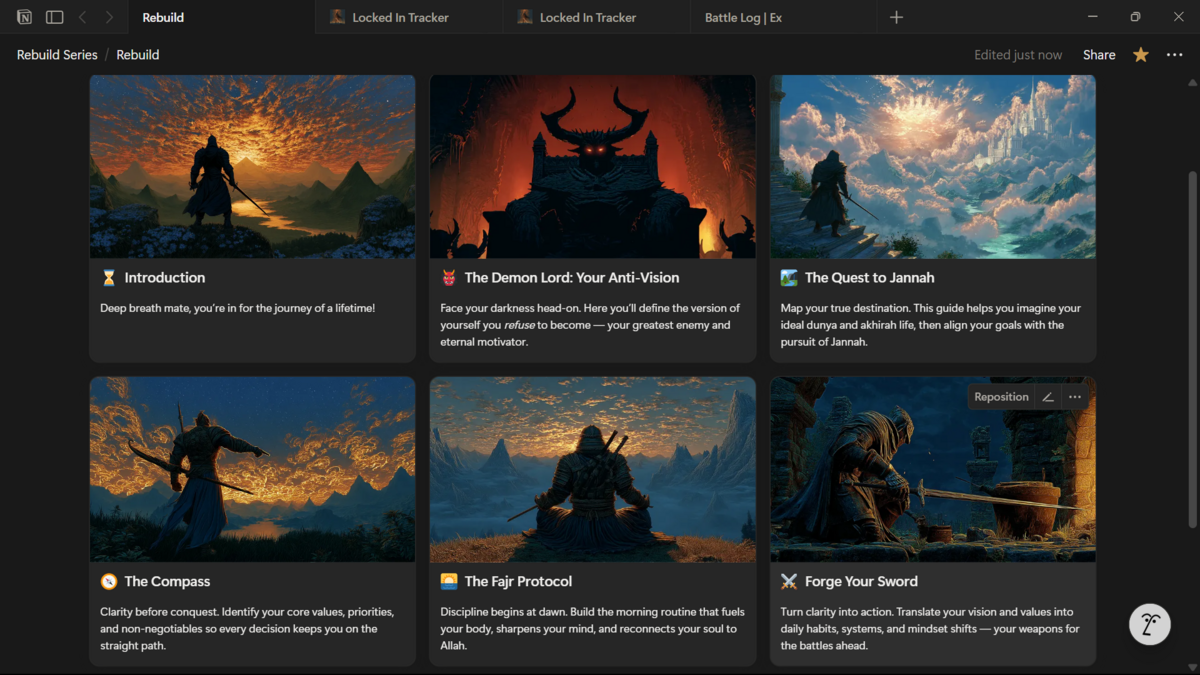Click Reposition on Forge Your Sword cover
This screenshot has height=675, width=1200.
pyautogui.click(x=1001, y=397)
